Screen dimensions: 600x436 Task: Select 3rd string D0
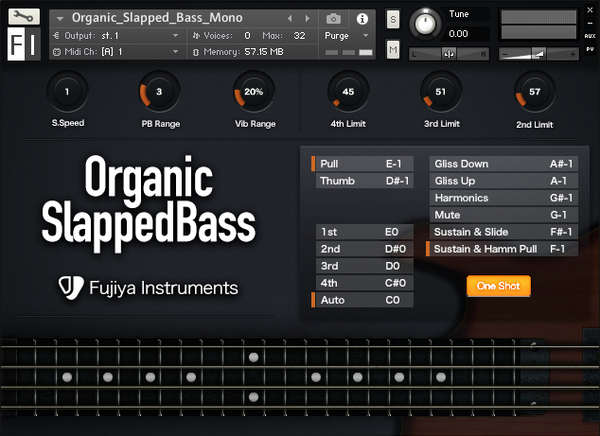tap(364, 266)
